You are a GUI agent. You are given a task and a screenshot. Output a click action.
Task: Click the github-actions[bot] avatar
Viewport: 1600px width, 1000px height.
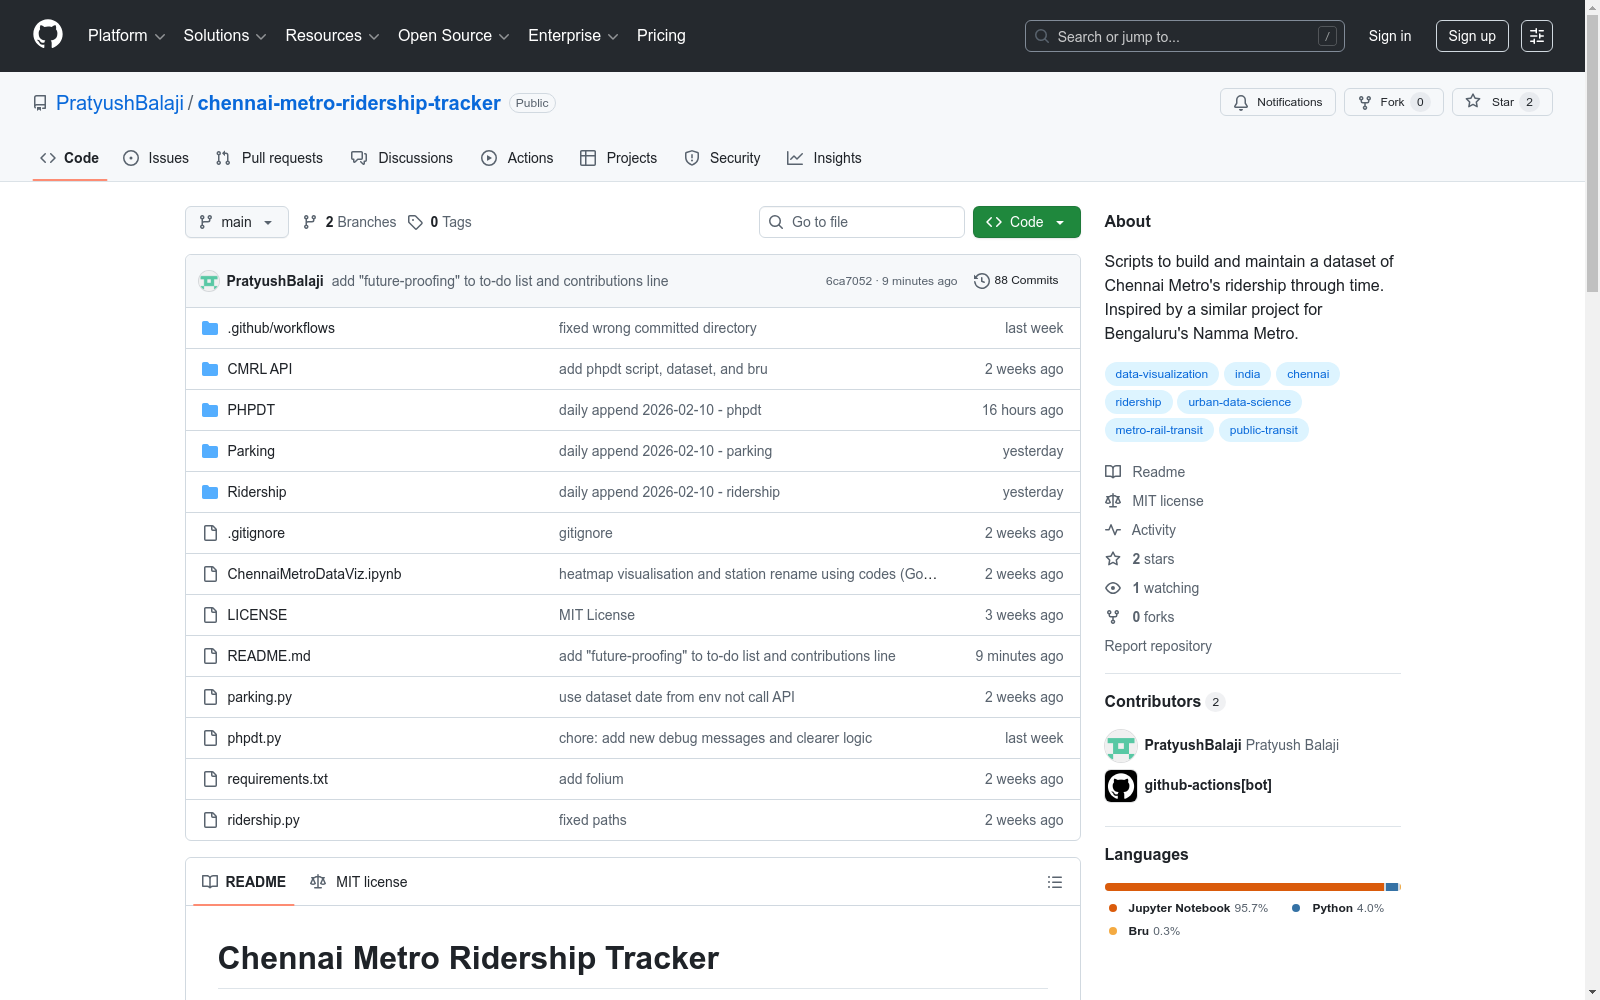tap(1121, 786)
